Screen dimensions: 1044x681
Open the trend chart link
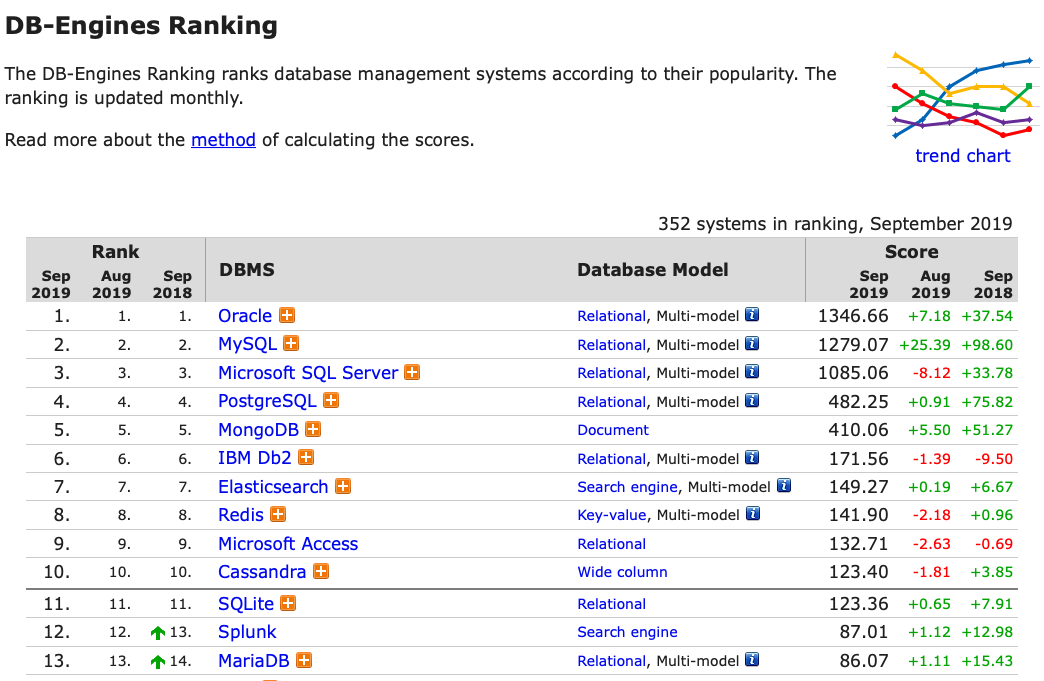(962, 156)
